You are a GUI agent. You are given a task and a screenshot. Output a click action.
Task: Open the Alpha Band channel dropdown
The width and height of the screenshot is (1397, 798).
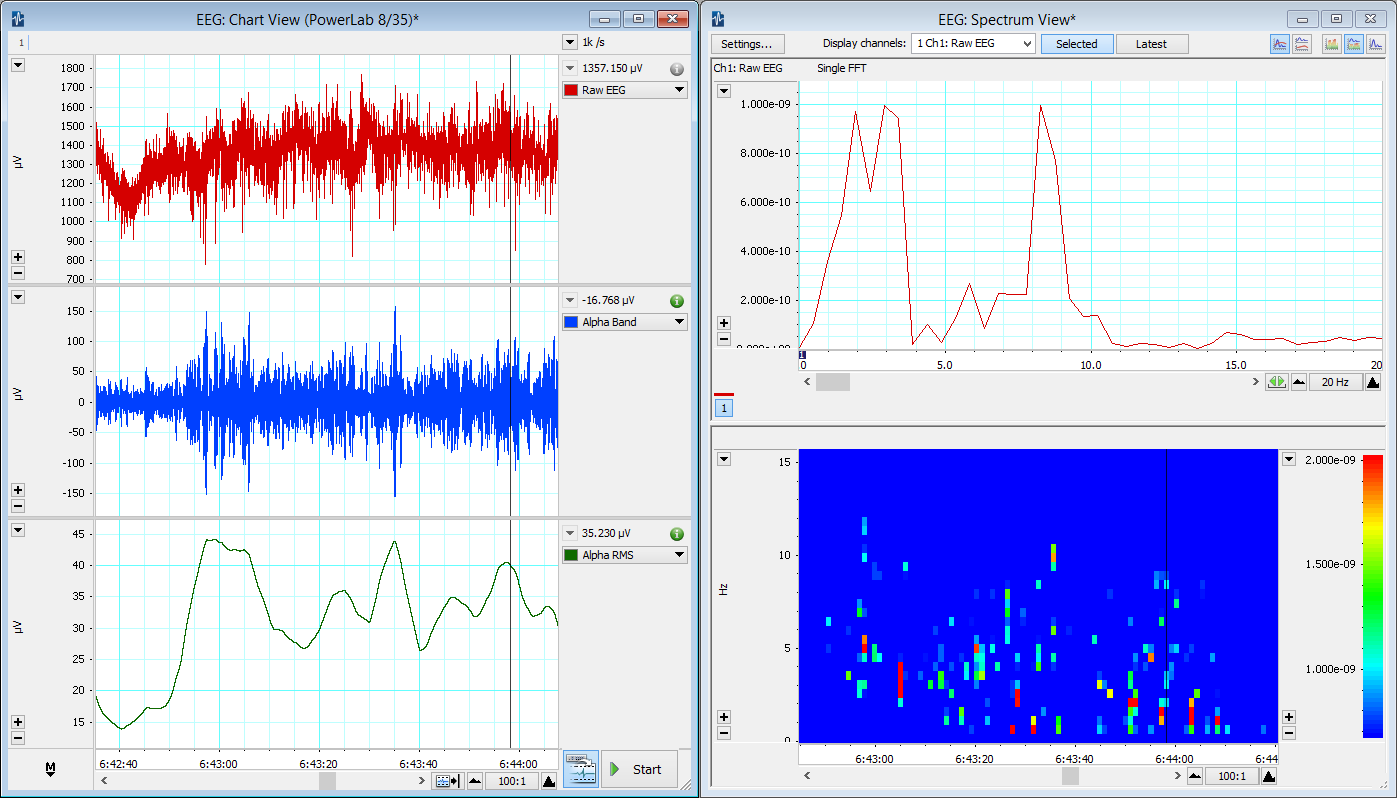click(x=624, y=321)
